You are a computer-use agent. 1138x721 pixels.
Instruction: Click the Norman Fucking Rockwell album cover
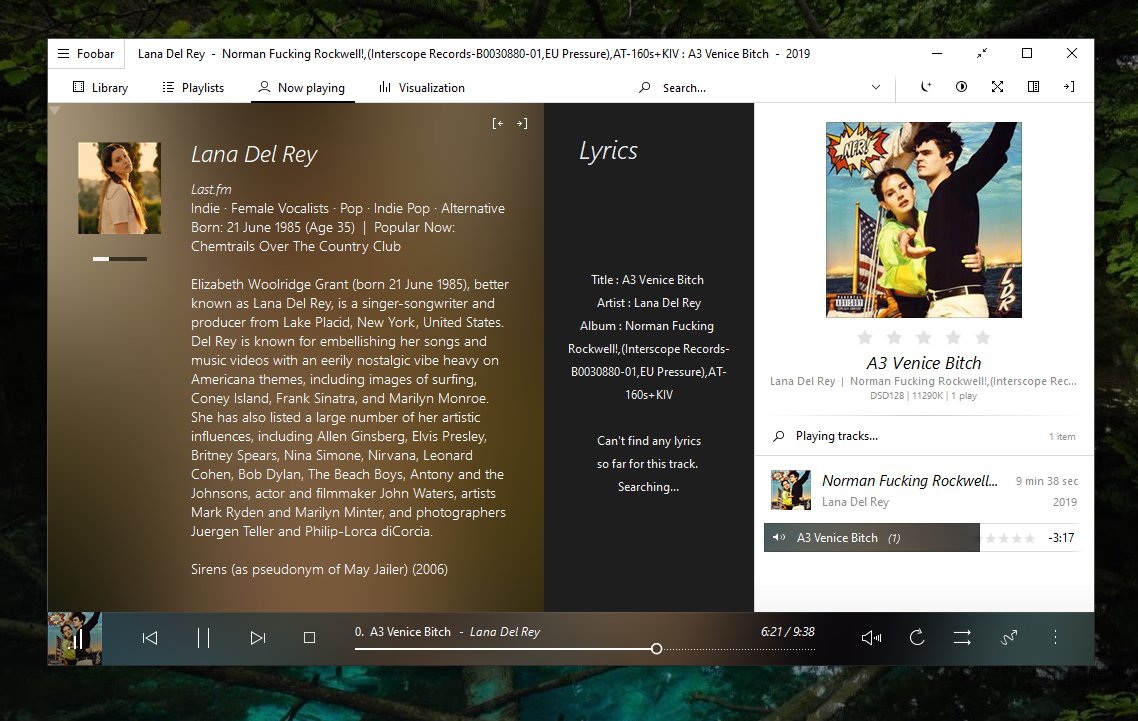(924, 220)
